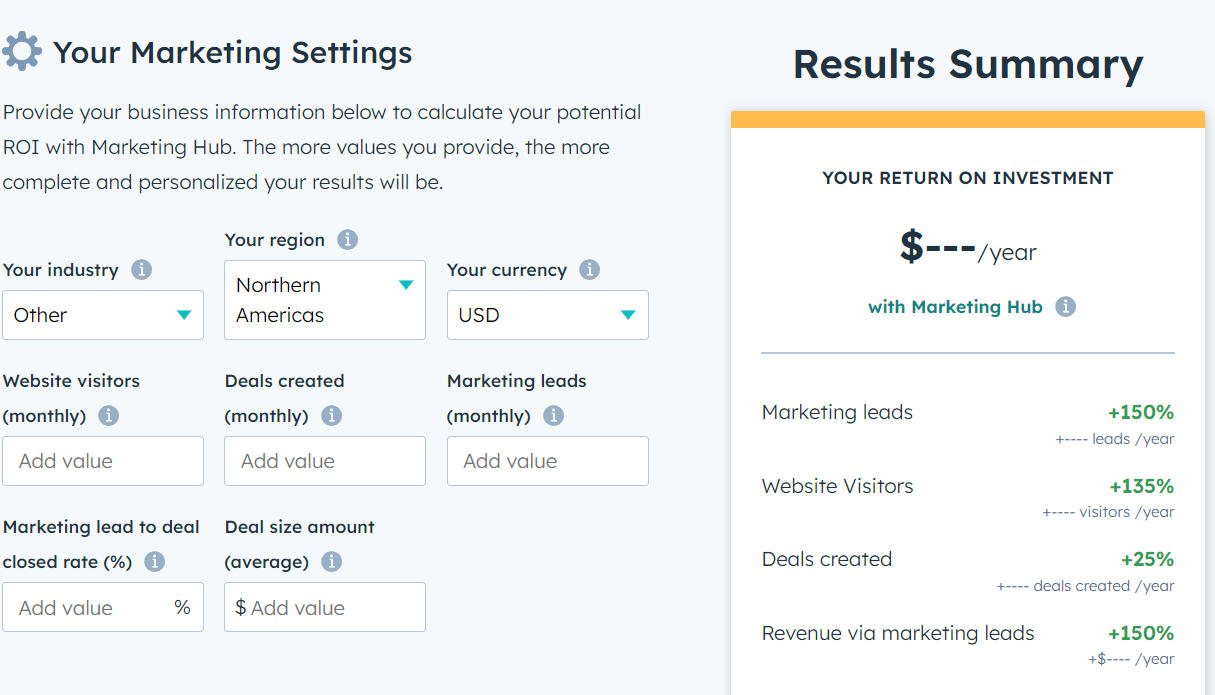
Task: Show info for Deal size amount
Action: click(x=332, y=562)
